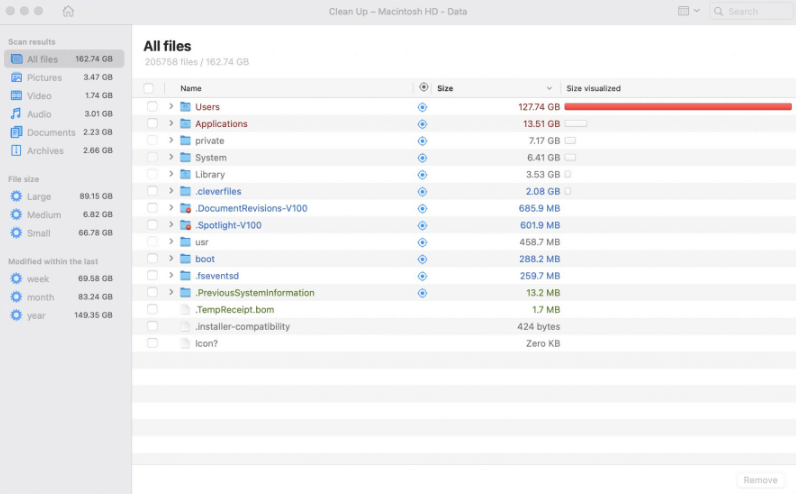Expand the Library folder tree
The height and width of the screenshot is (494, 796).
[x=171, y=174]
